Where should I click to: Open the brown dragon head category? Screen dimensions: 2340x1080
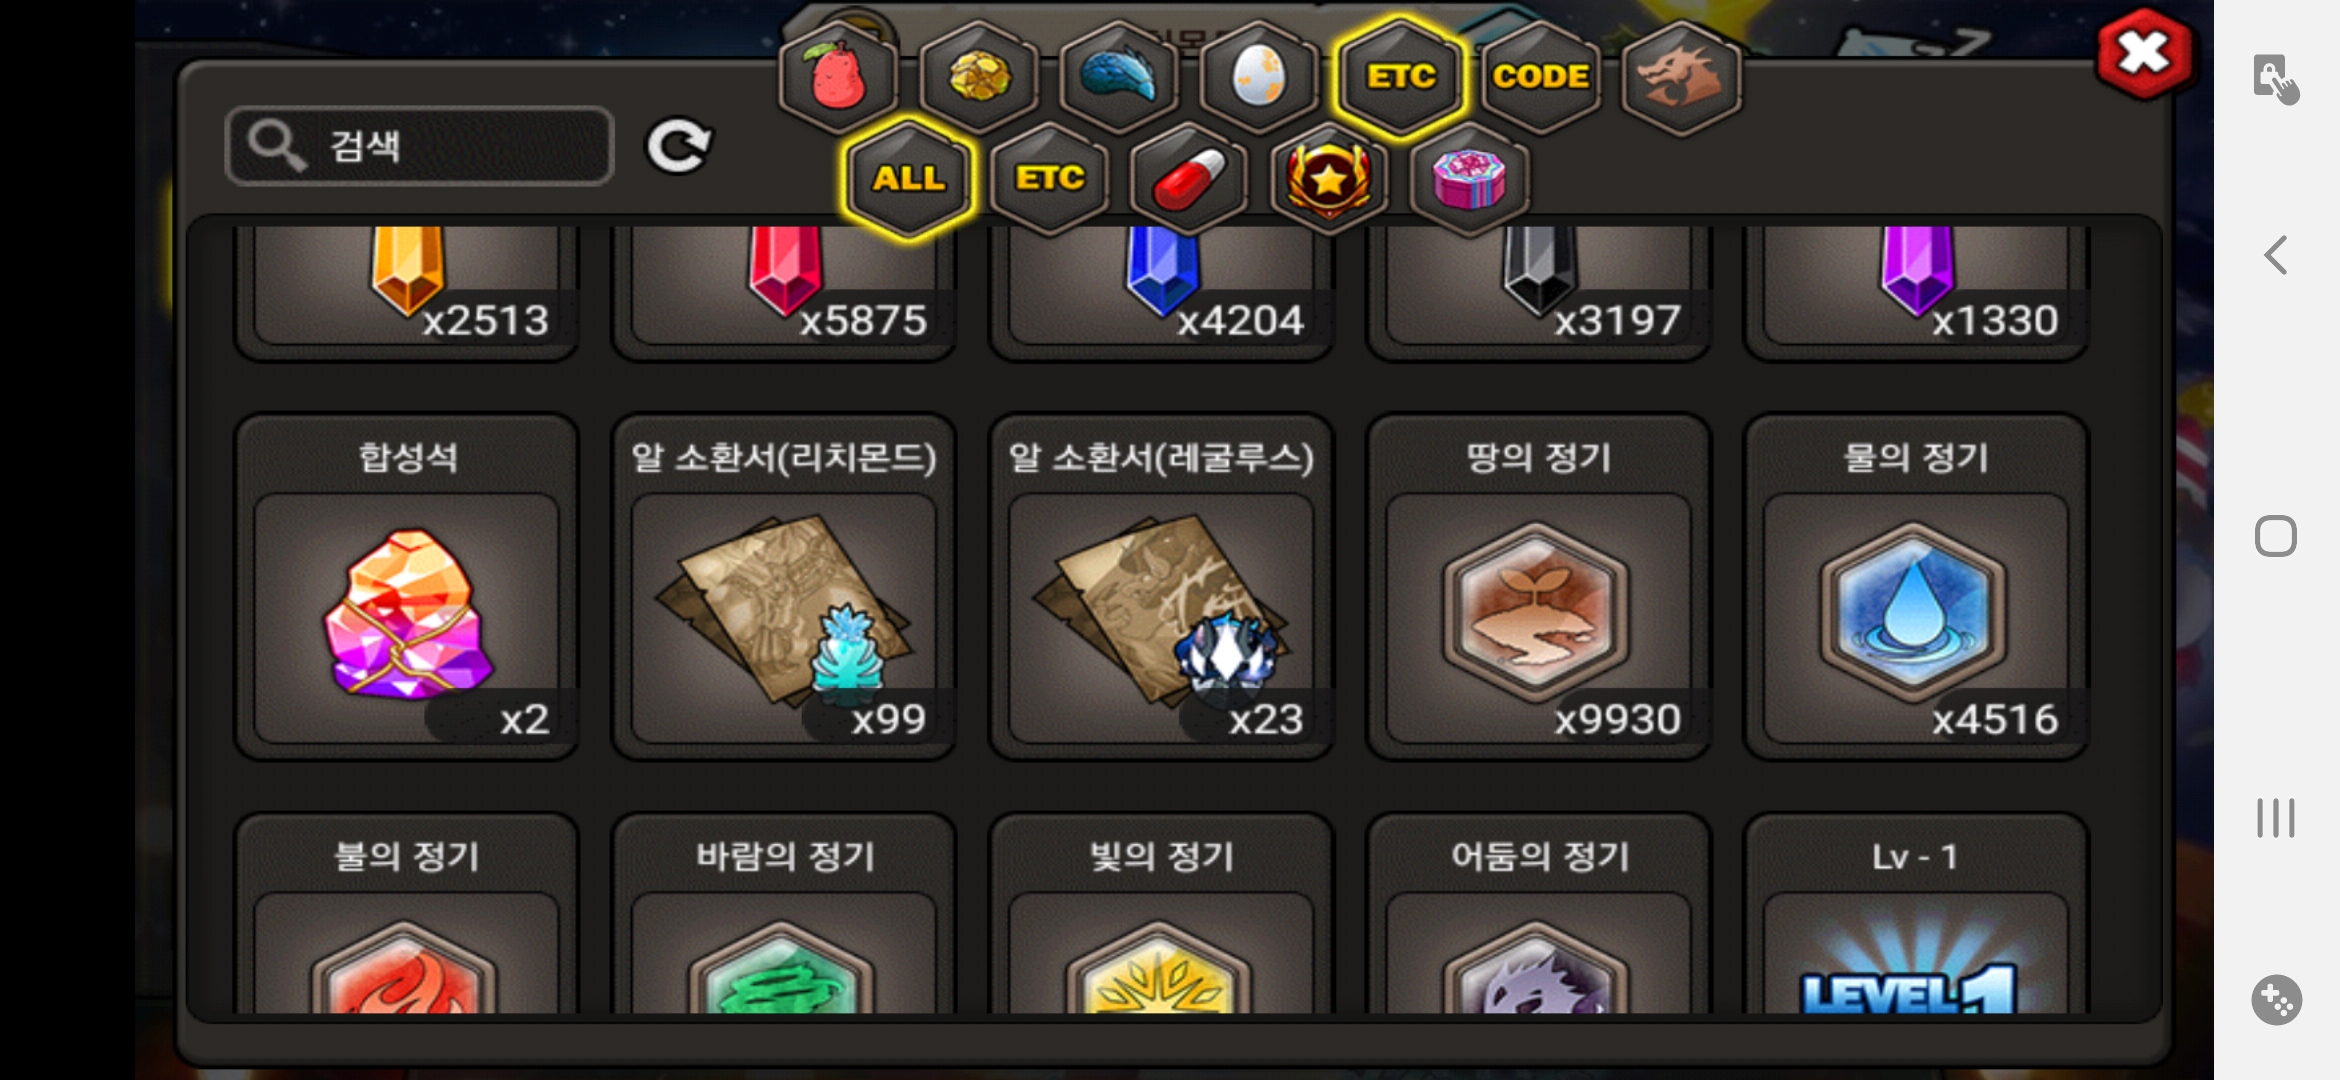click(1681, 77)
